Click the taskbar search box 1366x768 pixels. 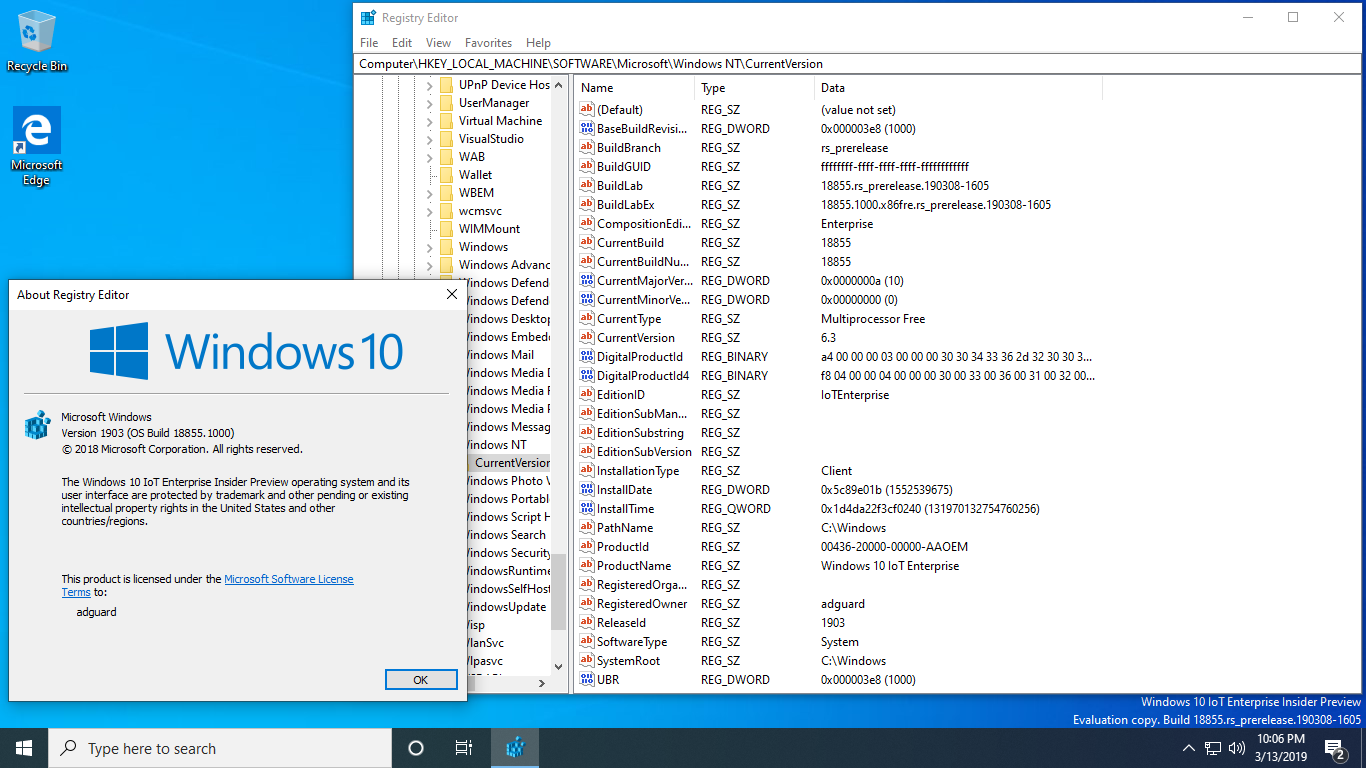click(x=220, y=748)
